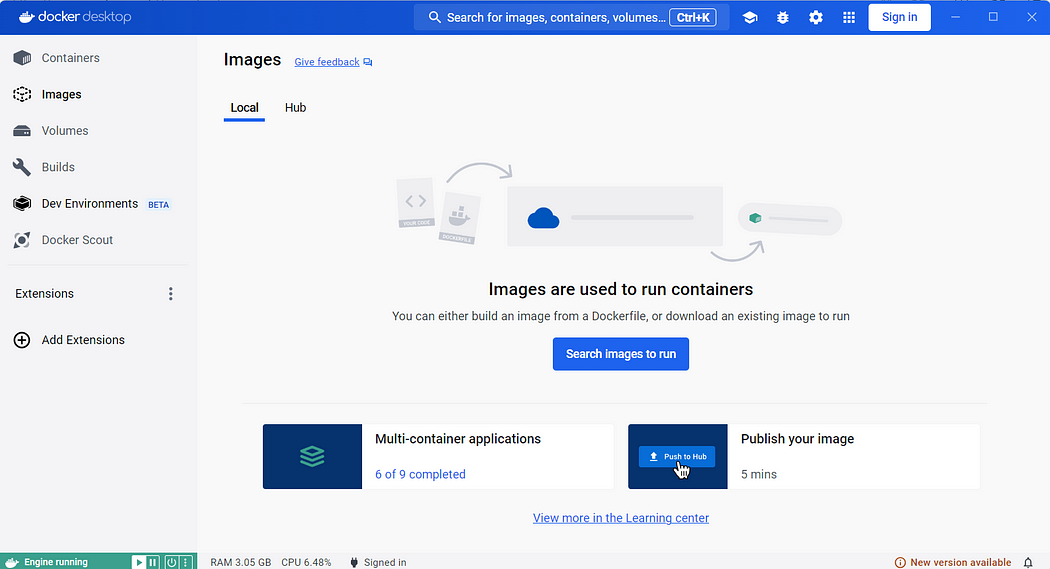Click New version available text

pos(960,562)
